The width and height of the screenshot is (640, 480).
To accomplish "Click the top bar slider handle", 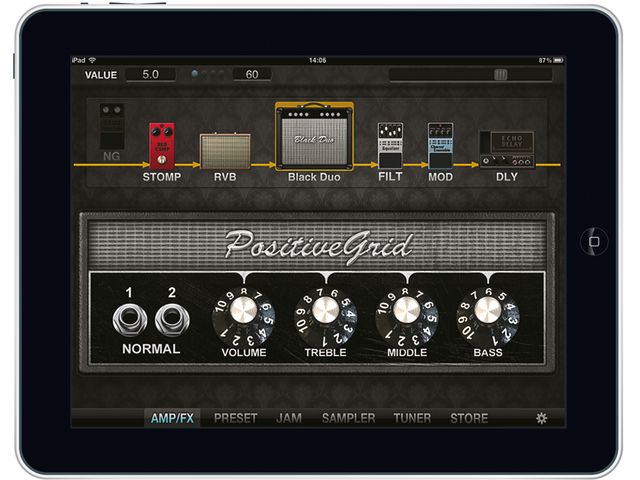I will (501, 74).
